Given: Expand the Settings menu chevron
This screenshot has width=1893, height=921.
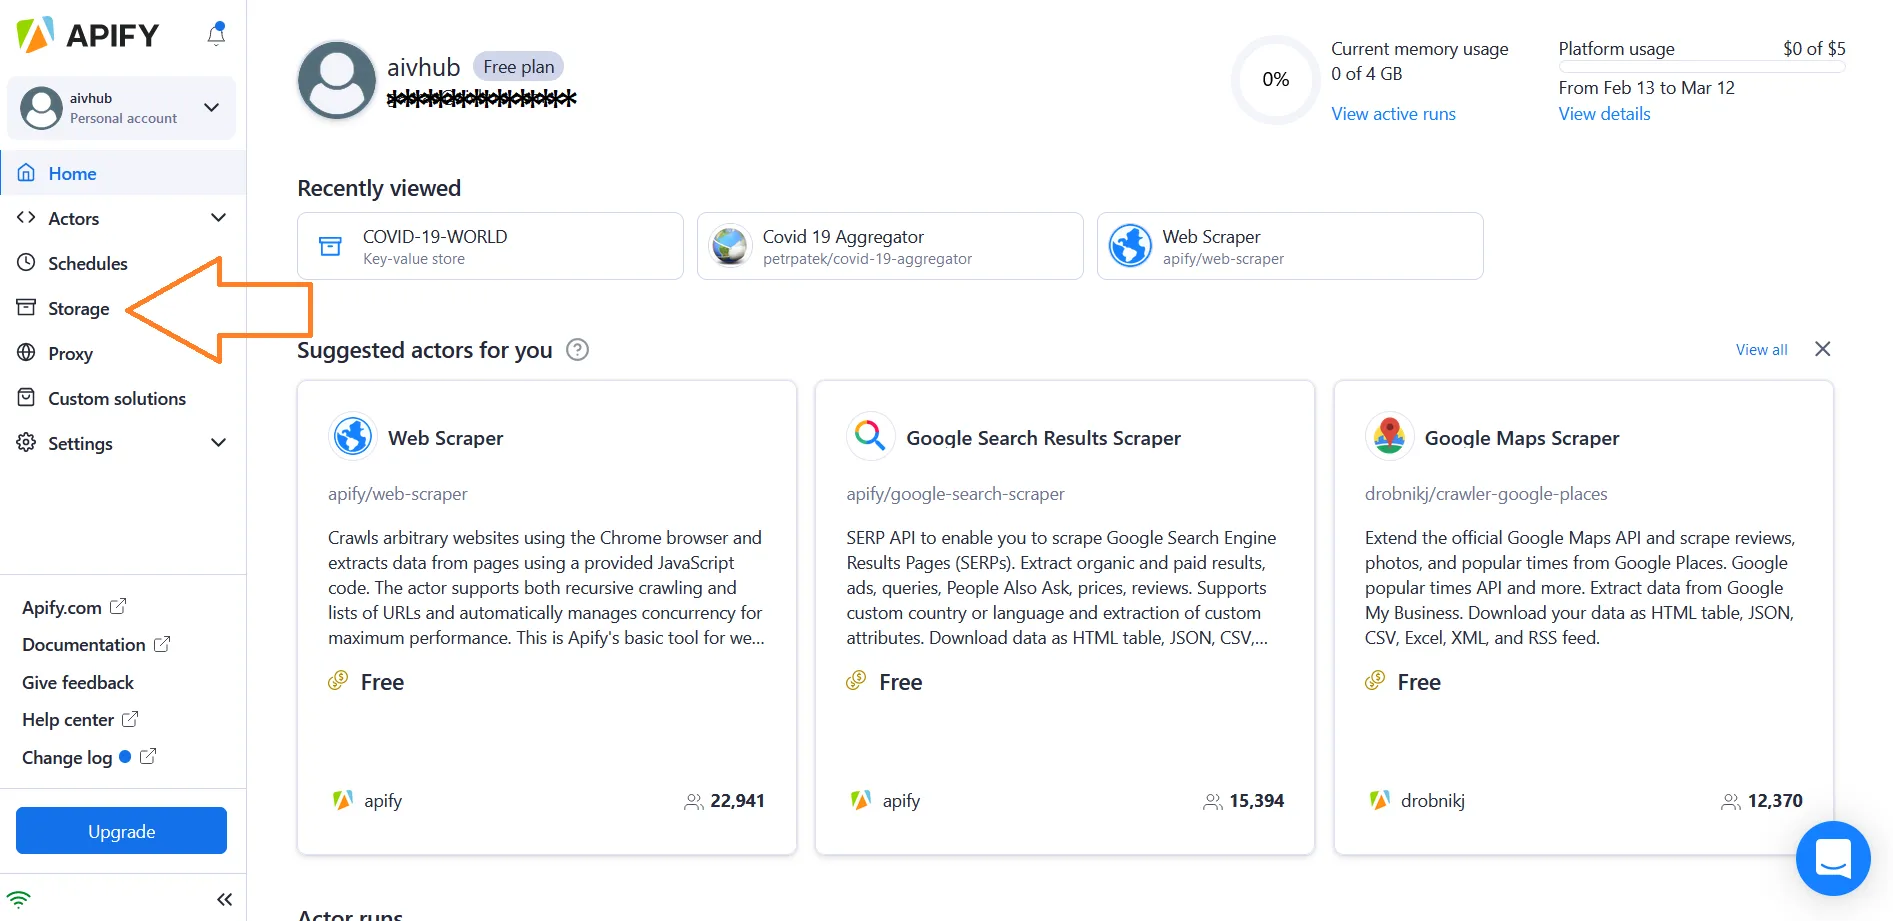Looking at the screenshot, I should click(x=218, y=443).
